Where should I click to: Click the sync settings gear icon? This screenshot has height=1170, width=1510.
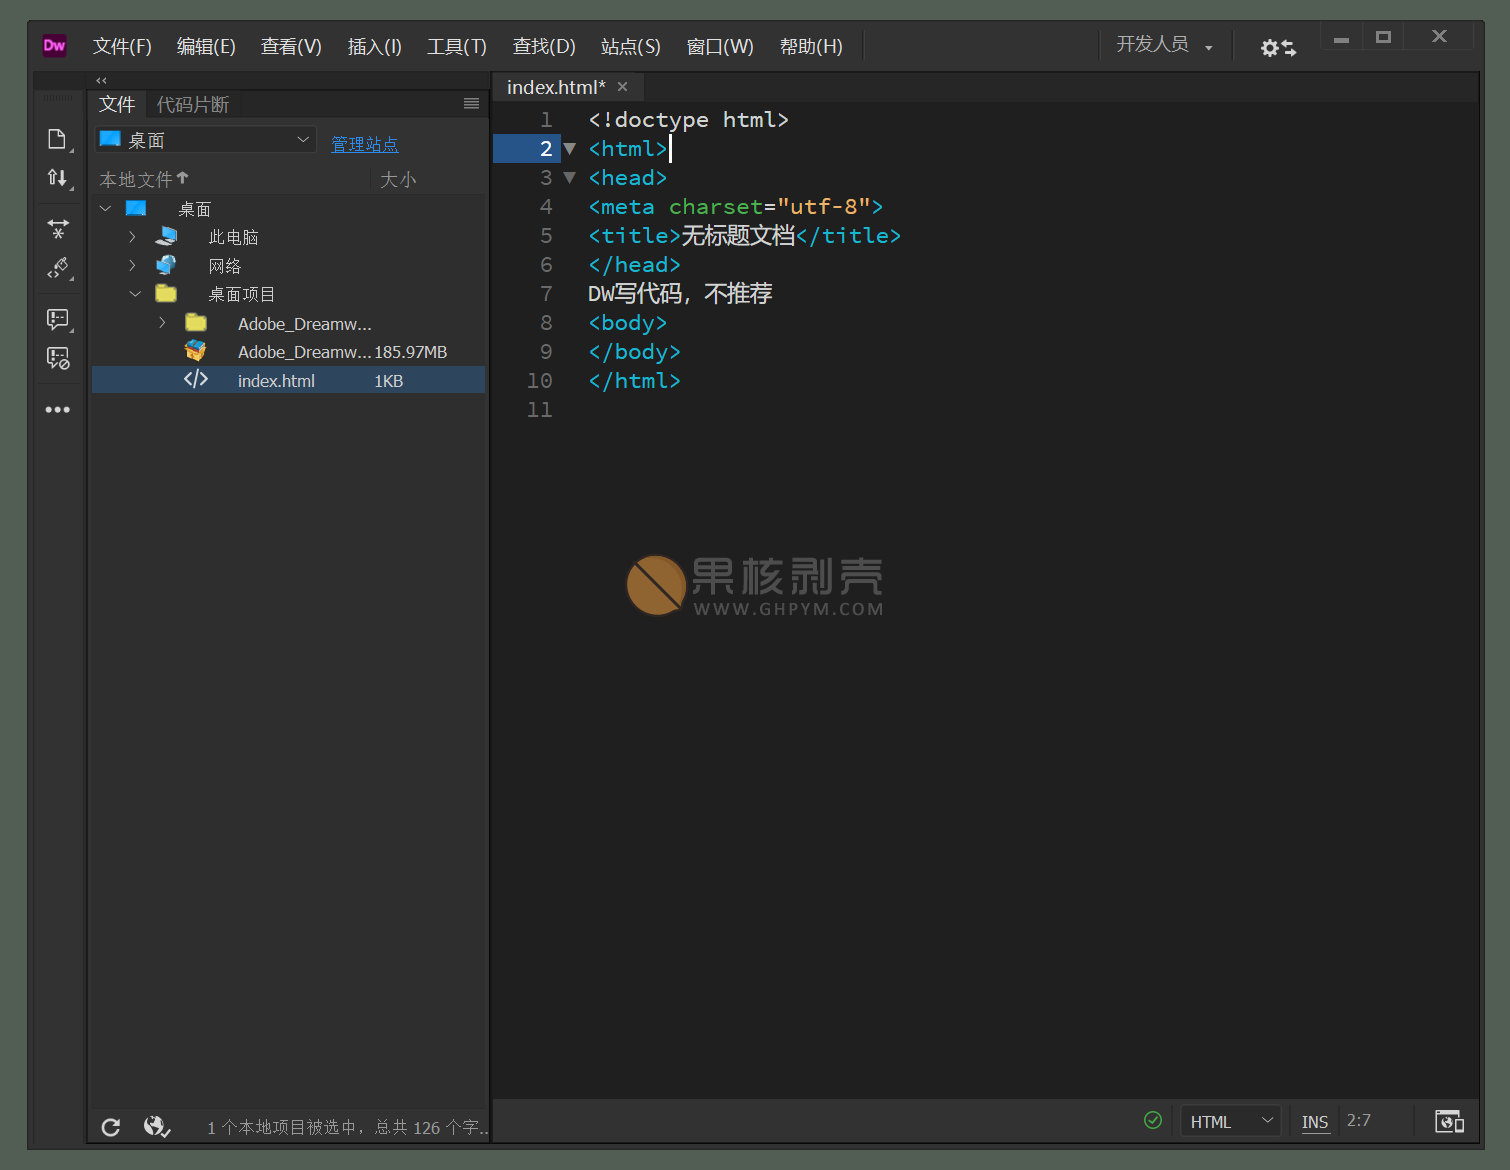[x=1277, y=47]
